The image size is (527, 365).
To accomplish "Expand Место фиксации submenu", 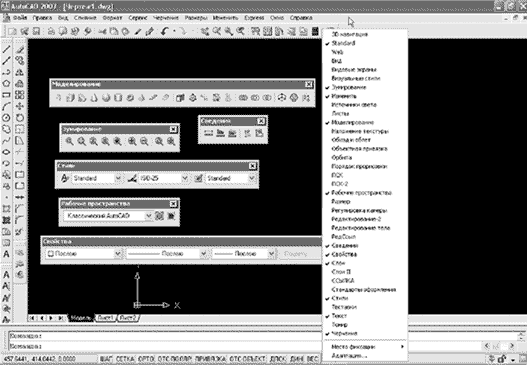I will (x=365, y=347).
